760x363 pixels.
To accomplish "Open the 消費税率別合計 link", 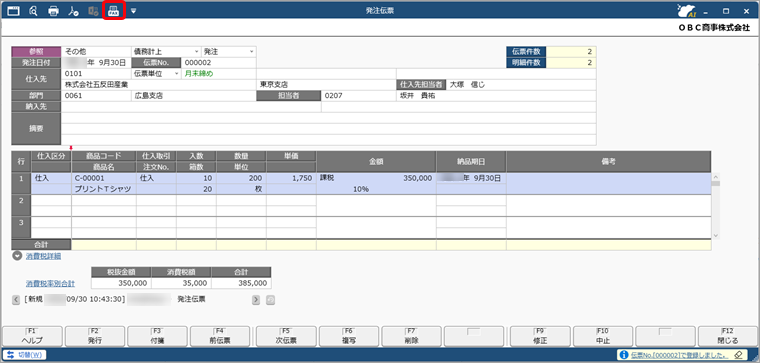I will point(50,284).
